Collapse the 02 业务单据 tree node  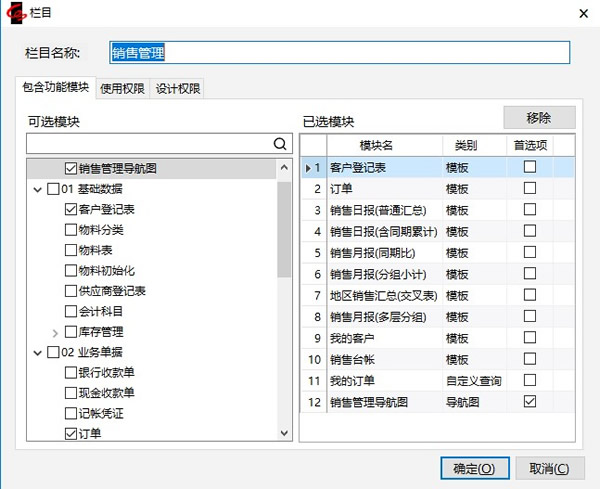pyautogui.click(x=38, y=352)
